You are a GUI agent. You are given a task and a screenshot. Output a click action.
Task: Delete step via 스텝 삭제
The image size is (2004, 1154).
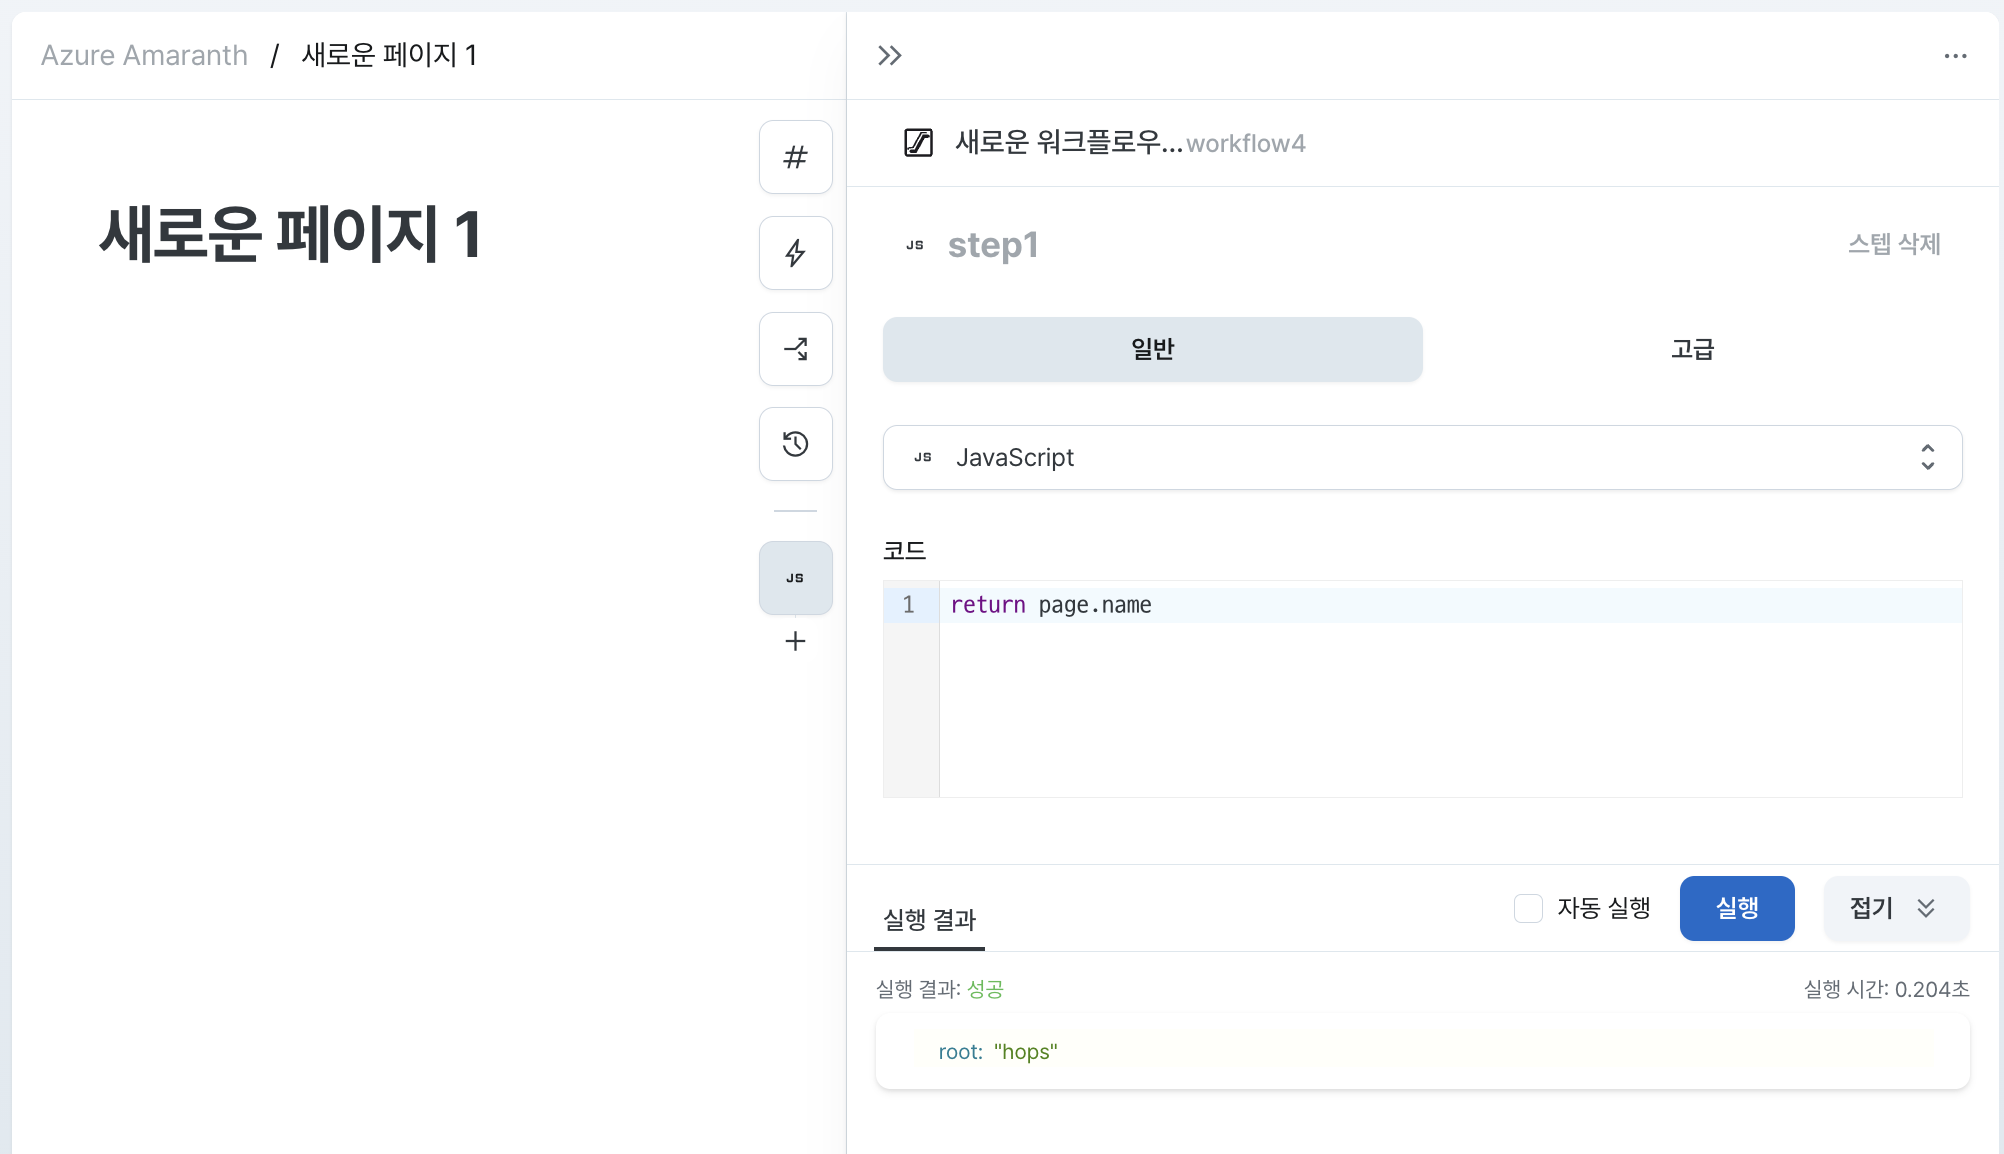(1894, 244)
